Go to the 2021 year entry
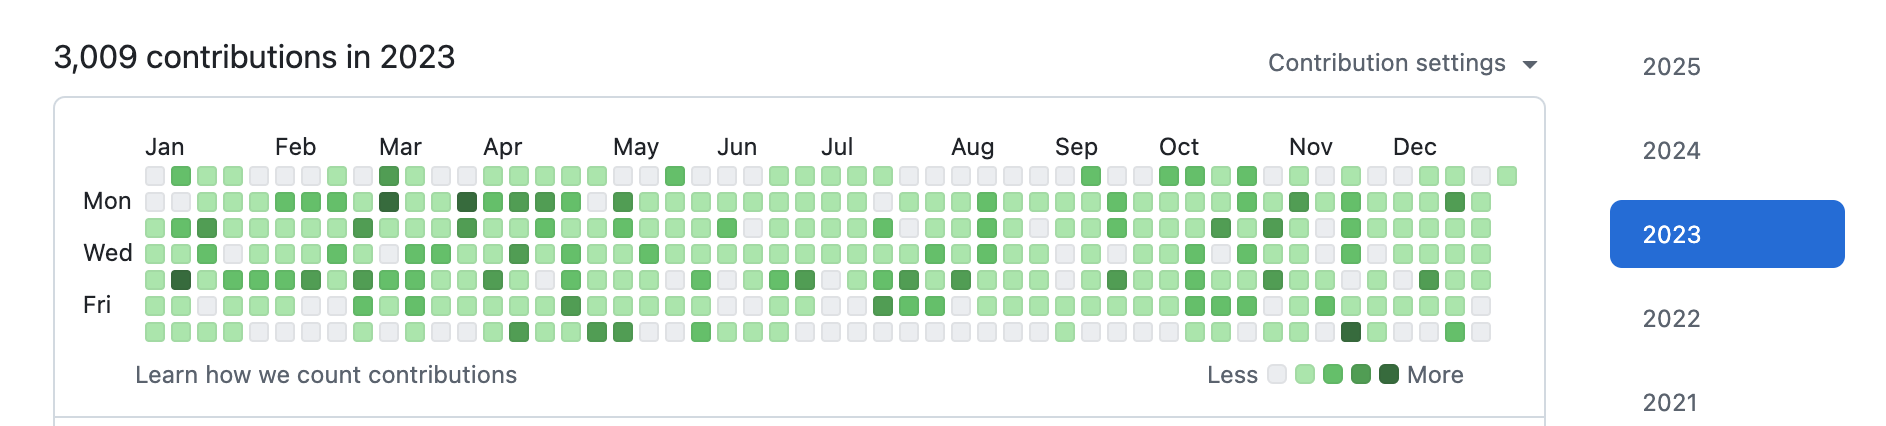The height and width of the screenshot is (426, 1886). pos(1671,402)
